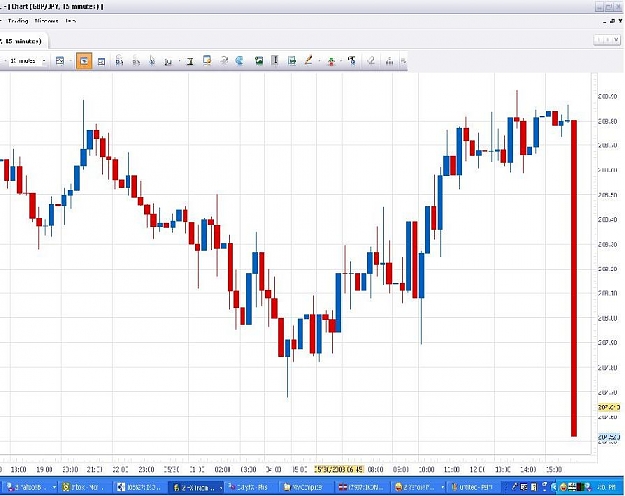Expand the dropdown beside green-red arrows icon

(341, 61)
